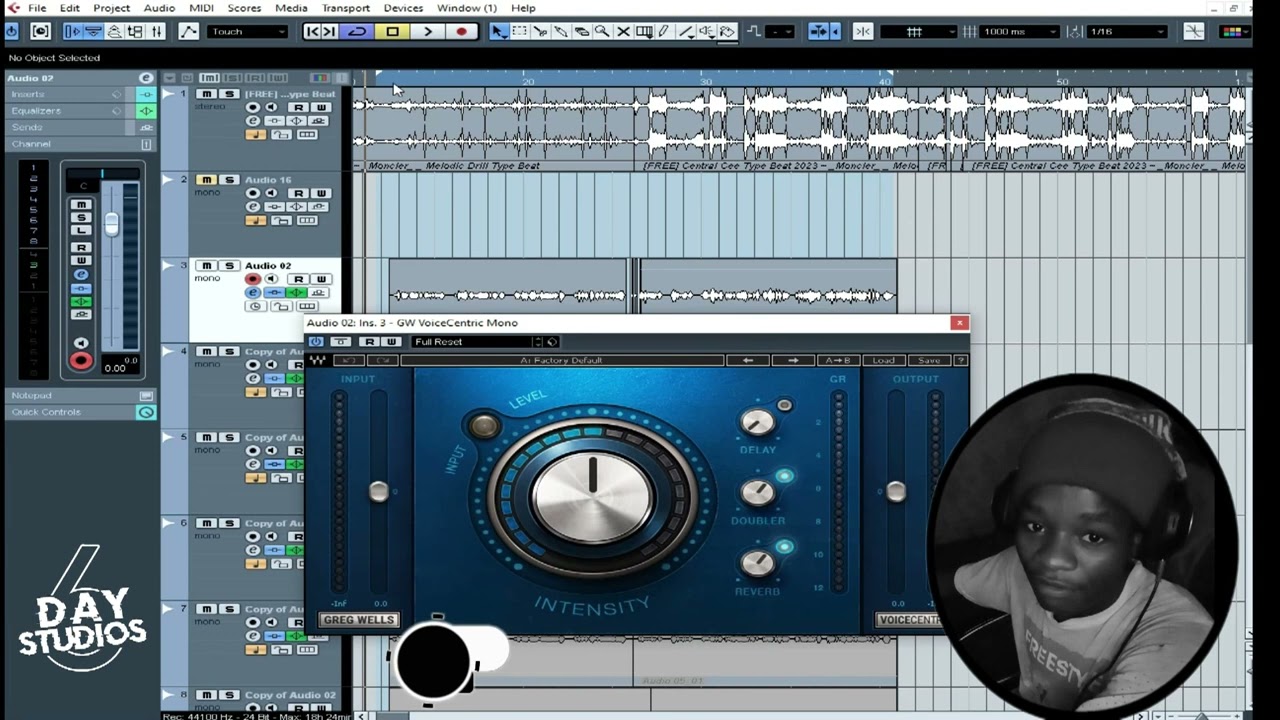Click the Reverb knob in VoiceCentric
This screenshot has height=720, width=1280.
[758, 564]
